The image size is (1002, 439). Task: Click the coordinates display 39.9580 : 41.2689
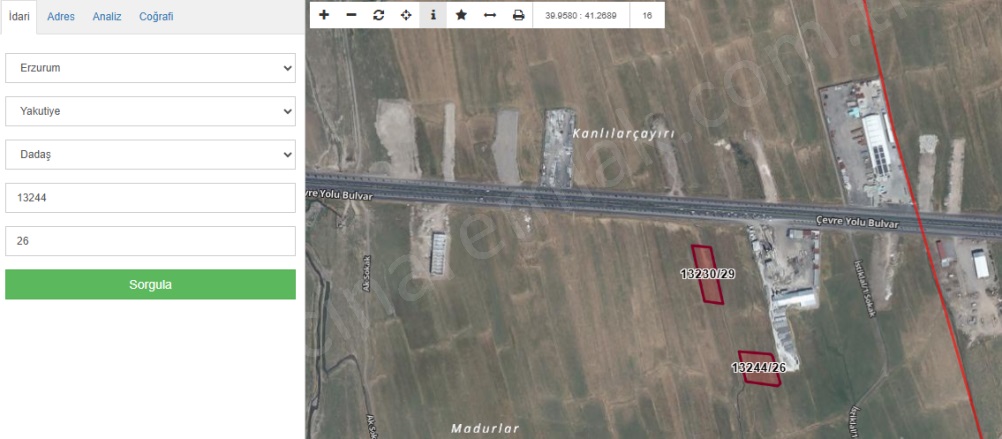581,16
